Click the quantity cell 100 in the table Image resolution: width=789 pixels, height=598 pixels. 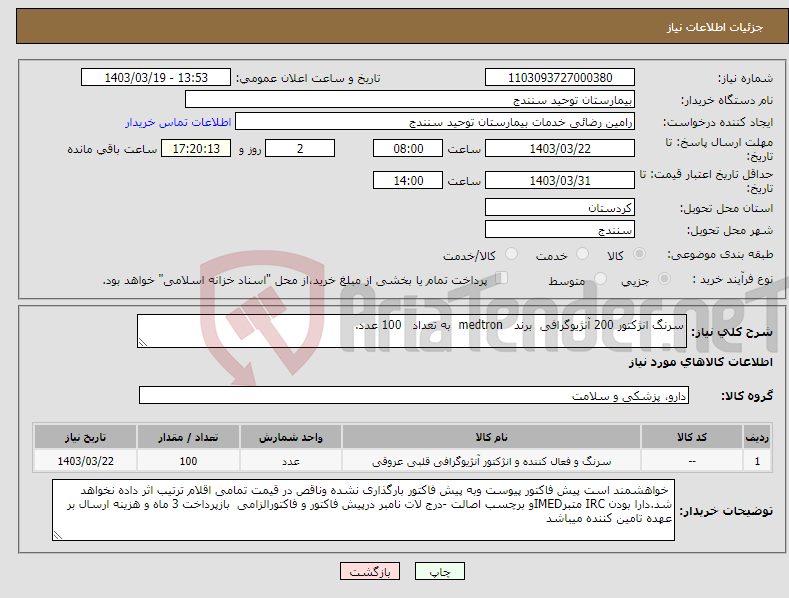[188, 461]
